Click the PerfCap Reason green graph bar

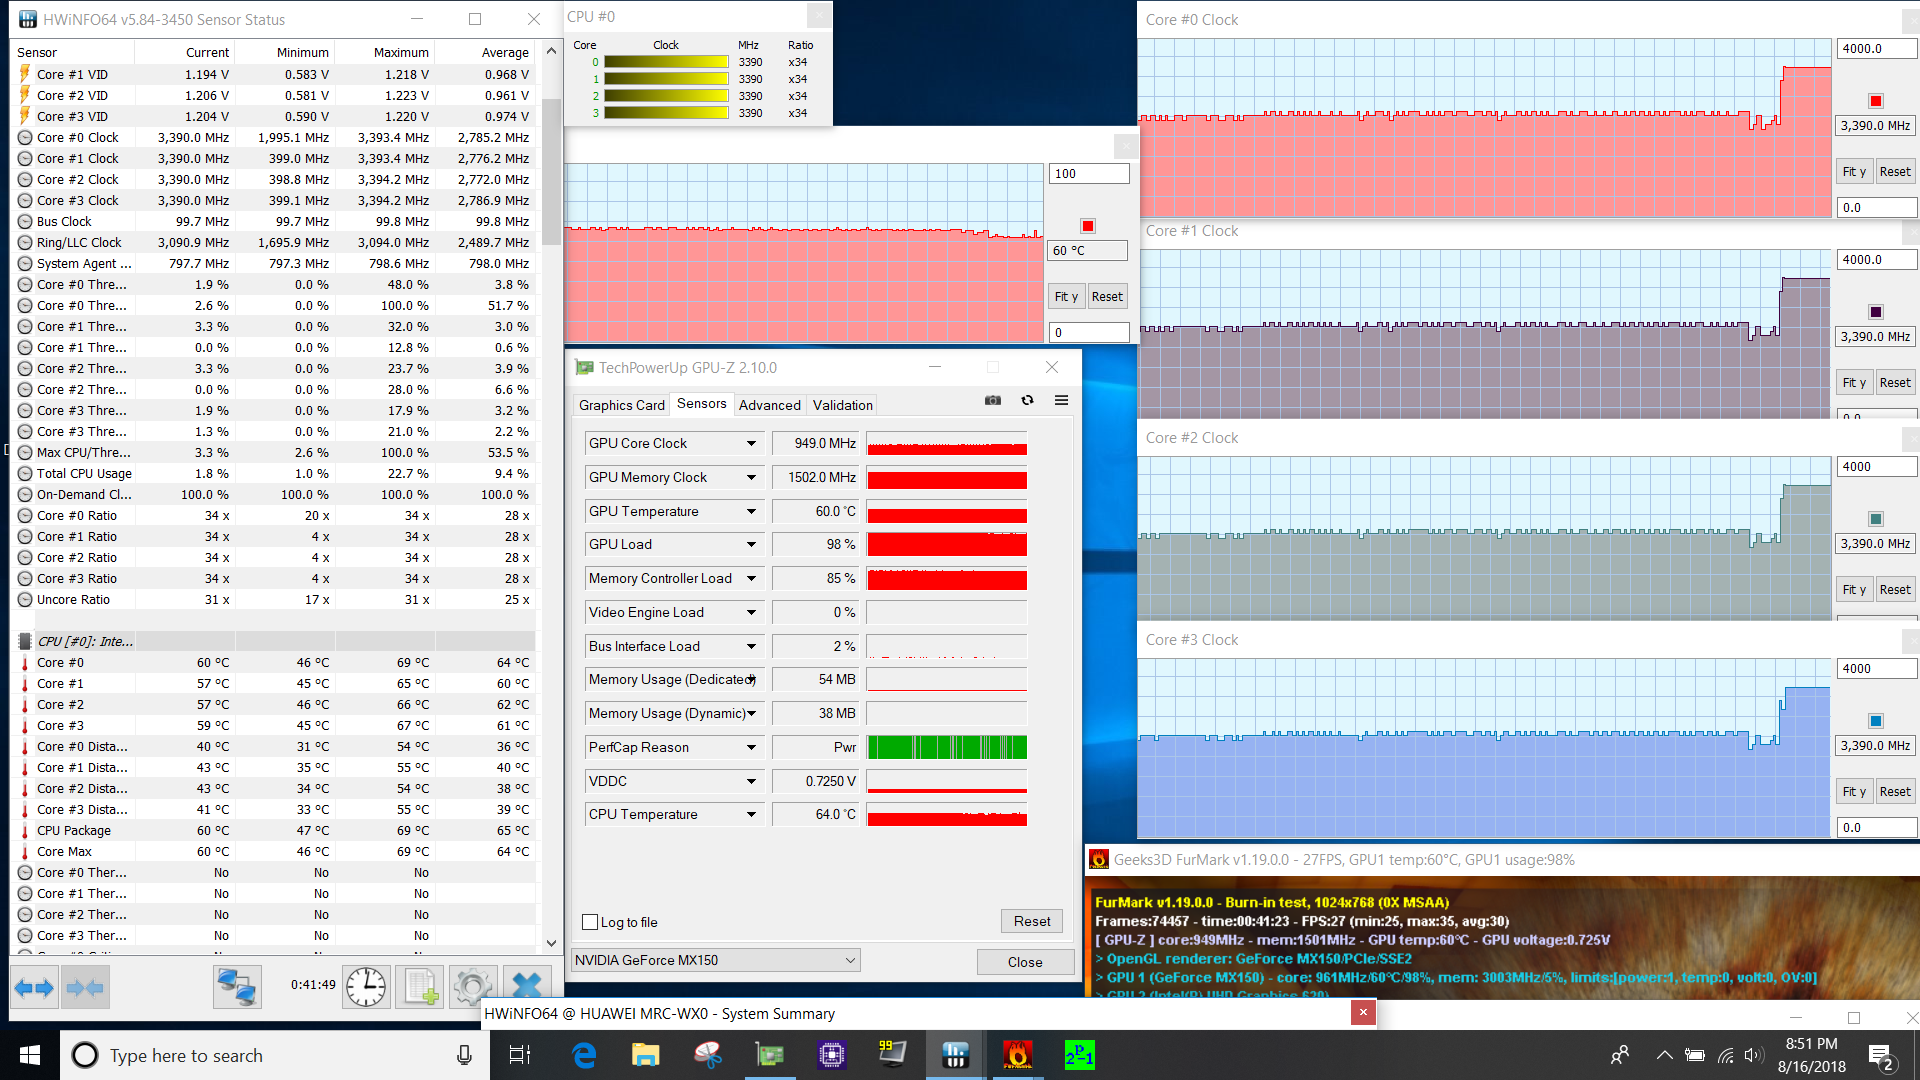click(x=947, y=747)
